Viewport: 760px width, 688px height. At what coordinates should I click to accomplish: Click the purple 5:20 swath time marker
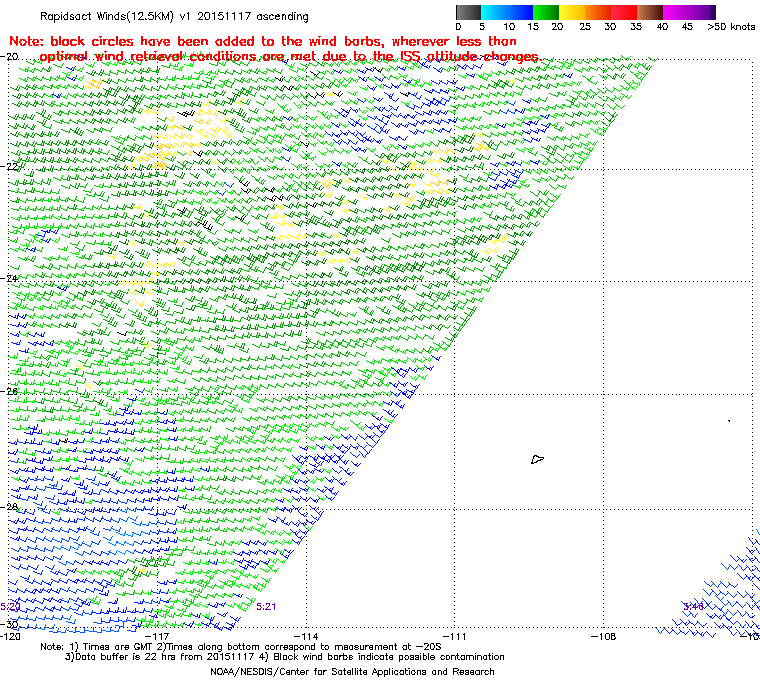(x=10, y=607)
